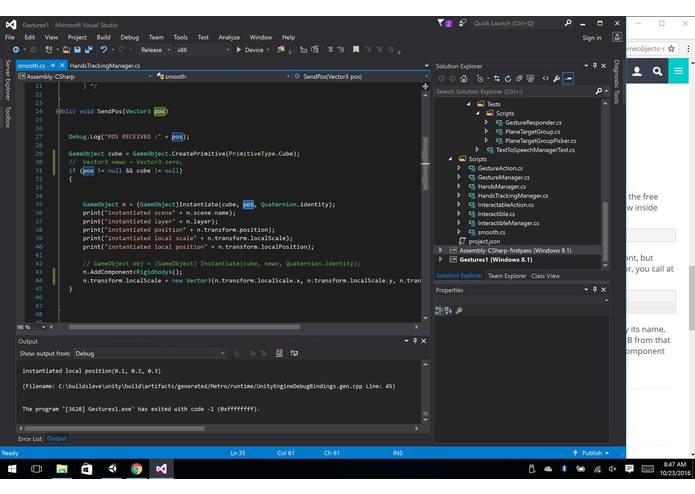Click Clear All icon in Output panel toolbar

click(x=279, y=353)
